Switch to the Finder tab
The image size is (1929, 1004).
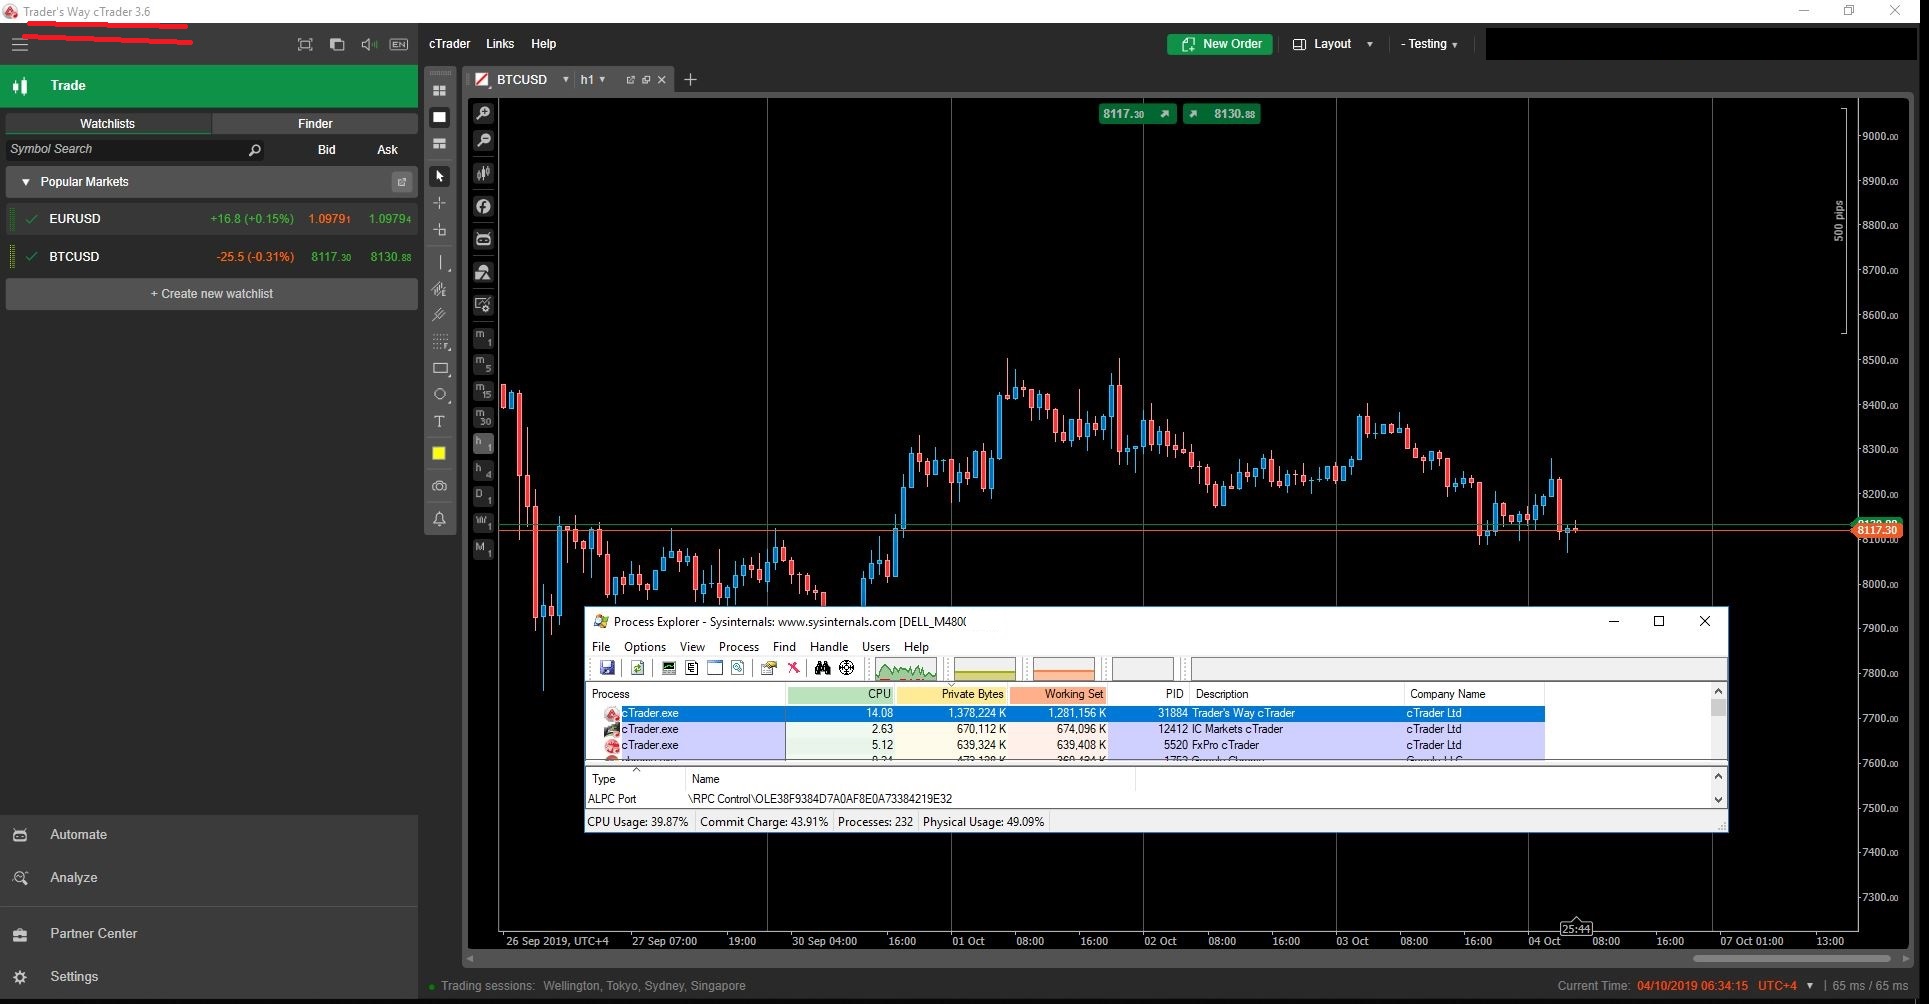pyautogui.click(x=315, y=123)
